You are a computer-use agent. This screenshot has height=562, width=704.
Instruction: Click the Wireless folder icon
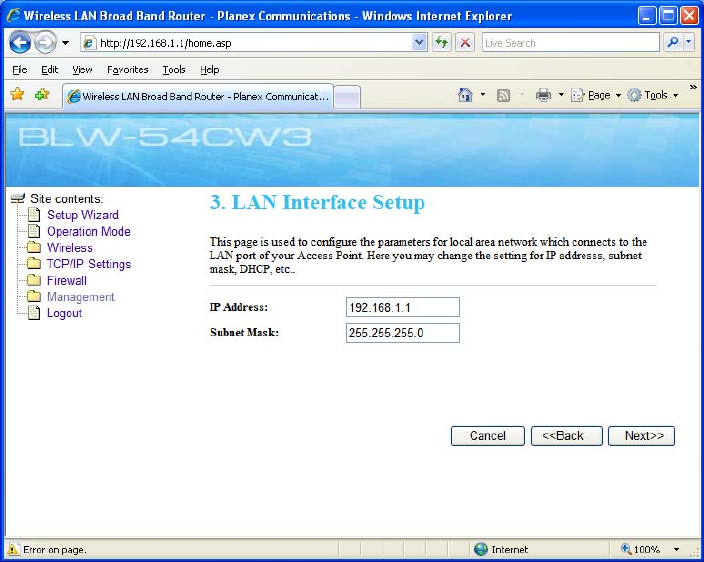click(34, 247)
